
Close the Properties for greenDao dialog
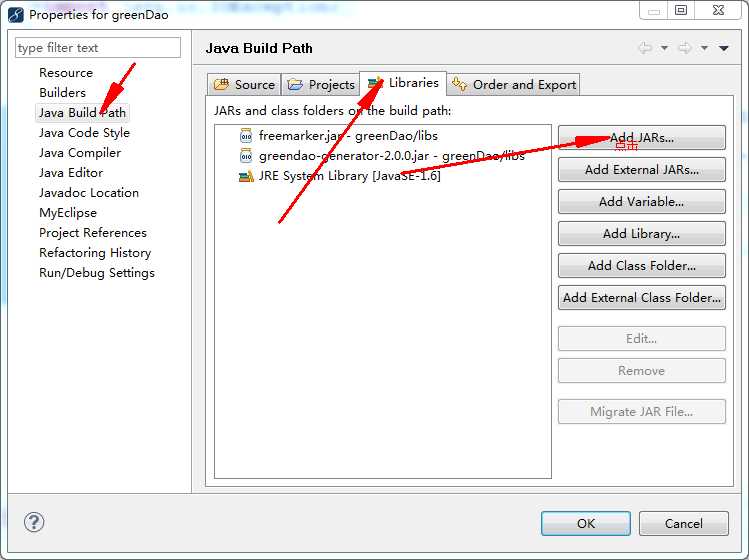click(718, 10)
